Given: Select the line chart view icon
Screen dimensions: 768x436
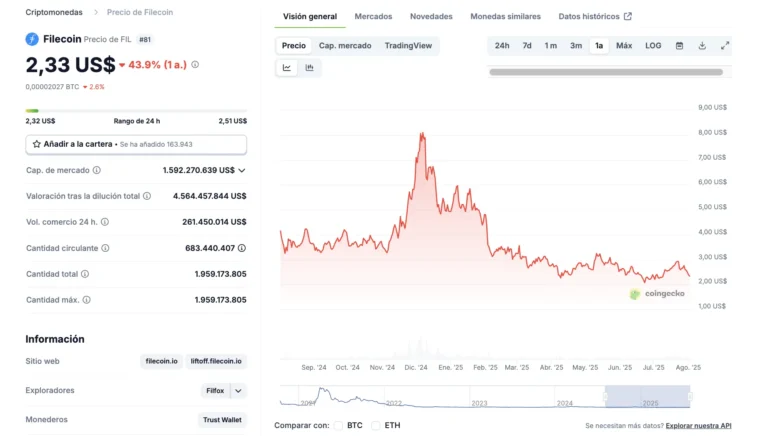Looking at the screenshot, I should click(287, 68).
